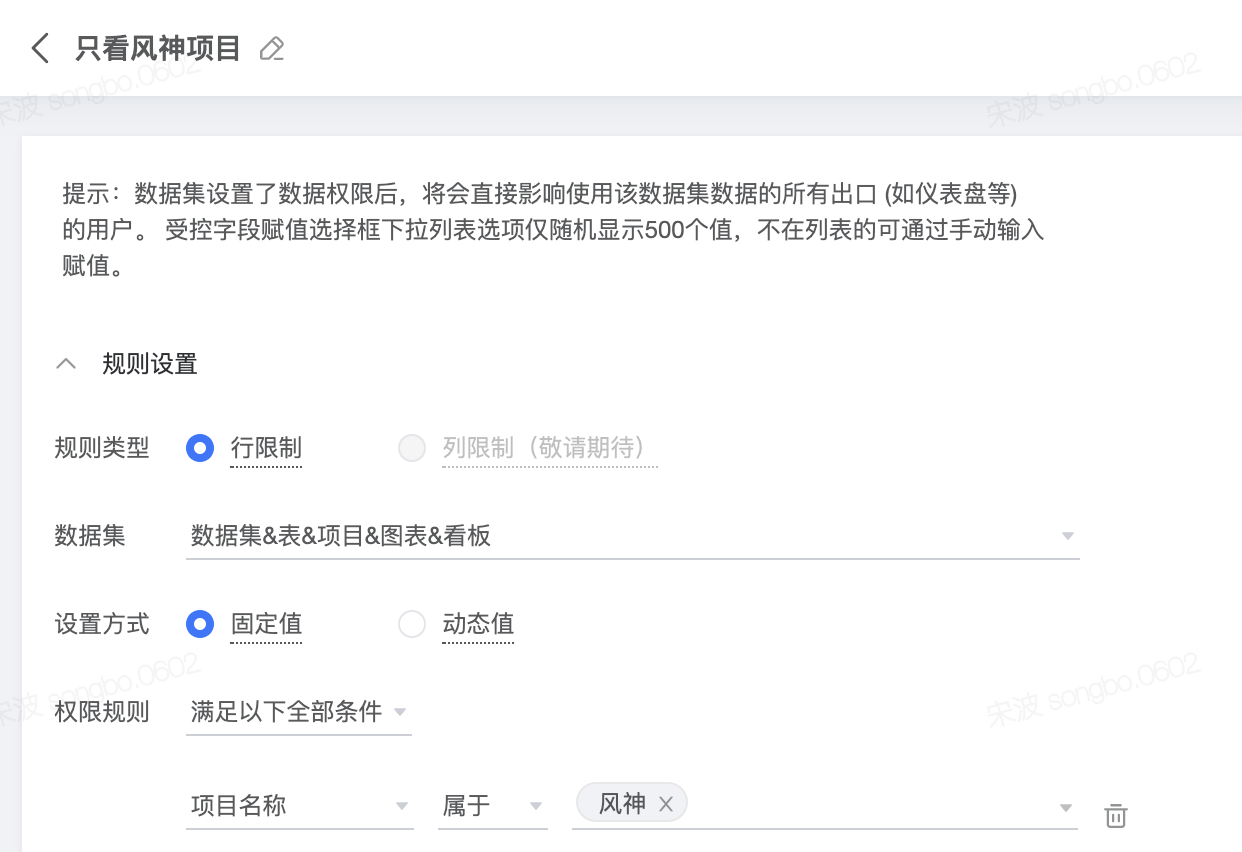Select the 列限制 radio option
Viewport: 1242px width, 852px height.
pyautogui.click(x=412, y=448)
